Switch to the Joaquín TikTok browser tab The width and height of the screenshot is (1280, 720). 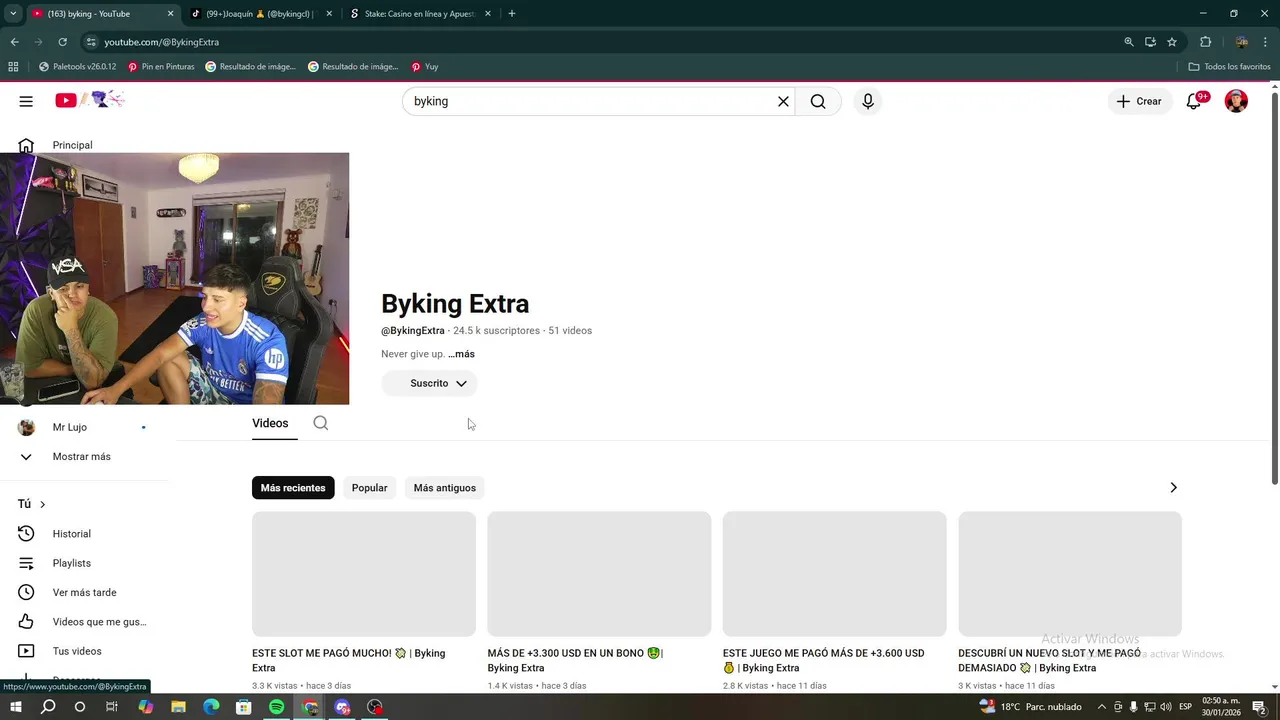[258, 14]
